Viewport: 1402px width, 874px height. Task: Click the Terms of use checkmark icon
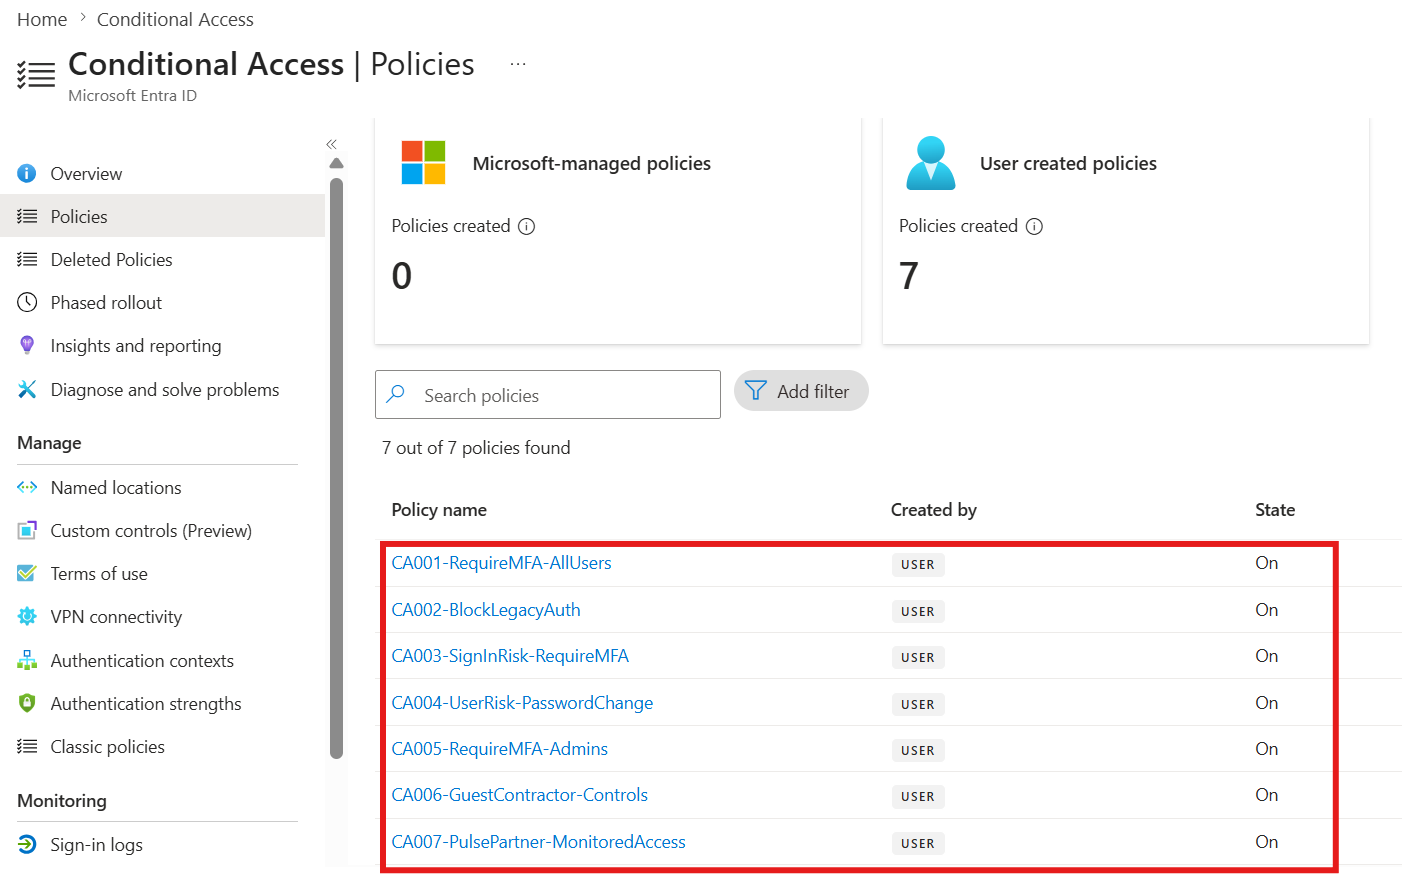(x=27, y=574)
